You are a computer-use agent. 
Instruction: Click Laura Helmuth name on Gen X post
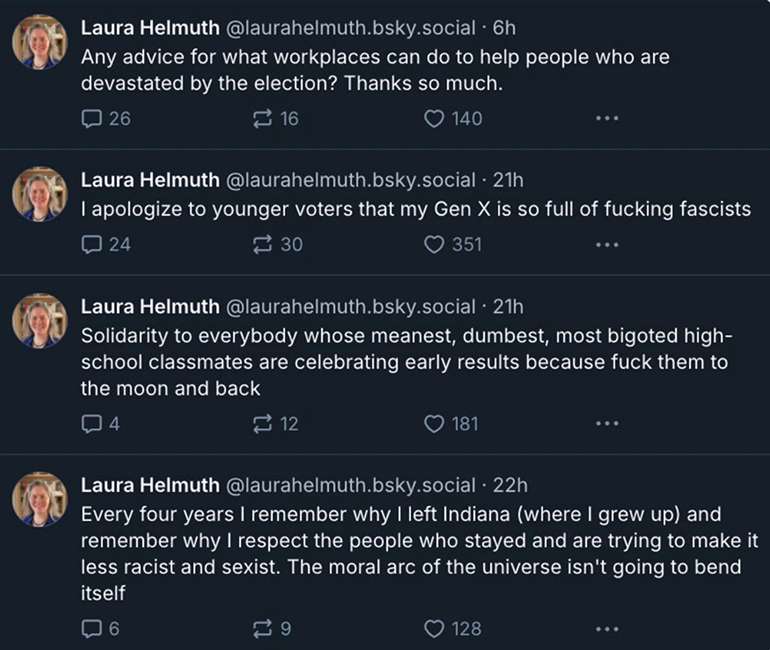coord(150,180)
